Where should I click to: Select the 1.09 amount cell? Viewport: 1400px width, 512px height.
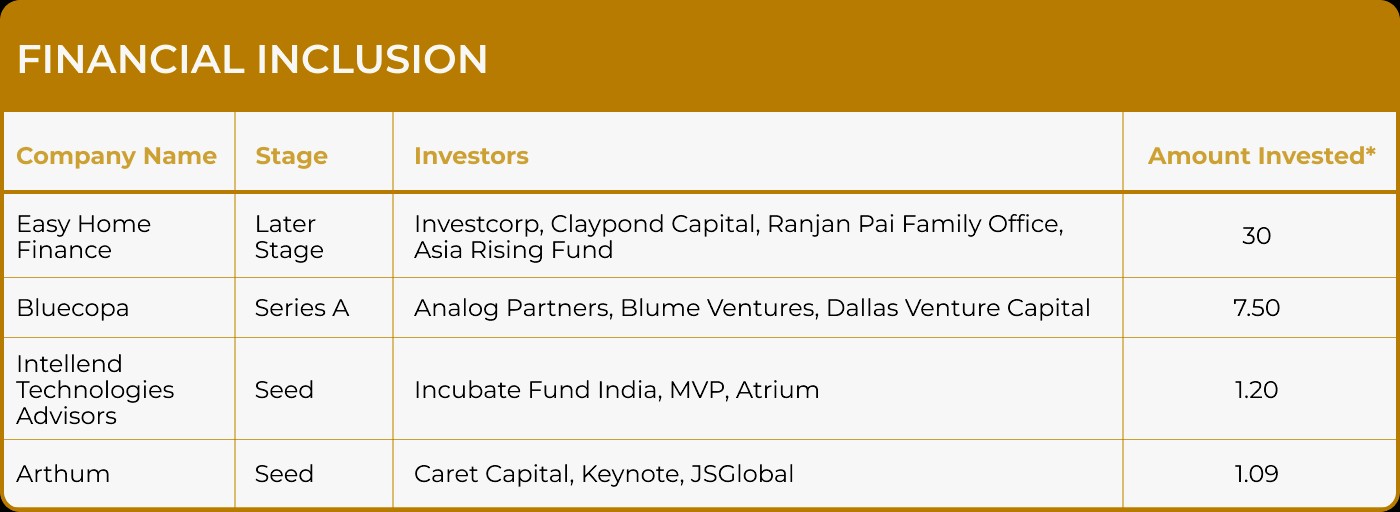pos(1256,473)
